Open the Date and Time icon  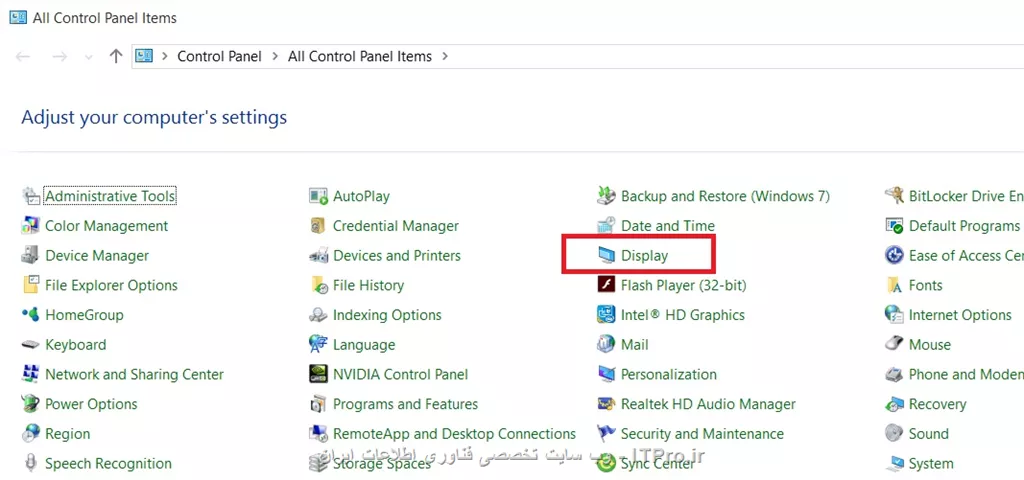click(x=607, y=226)
